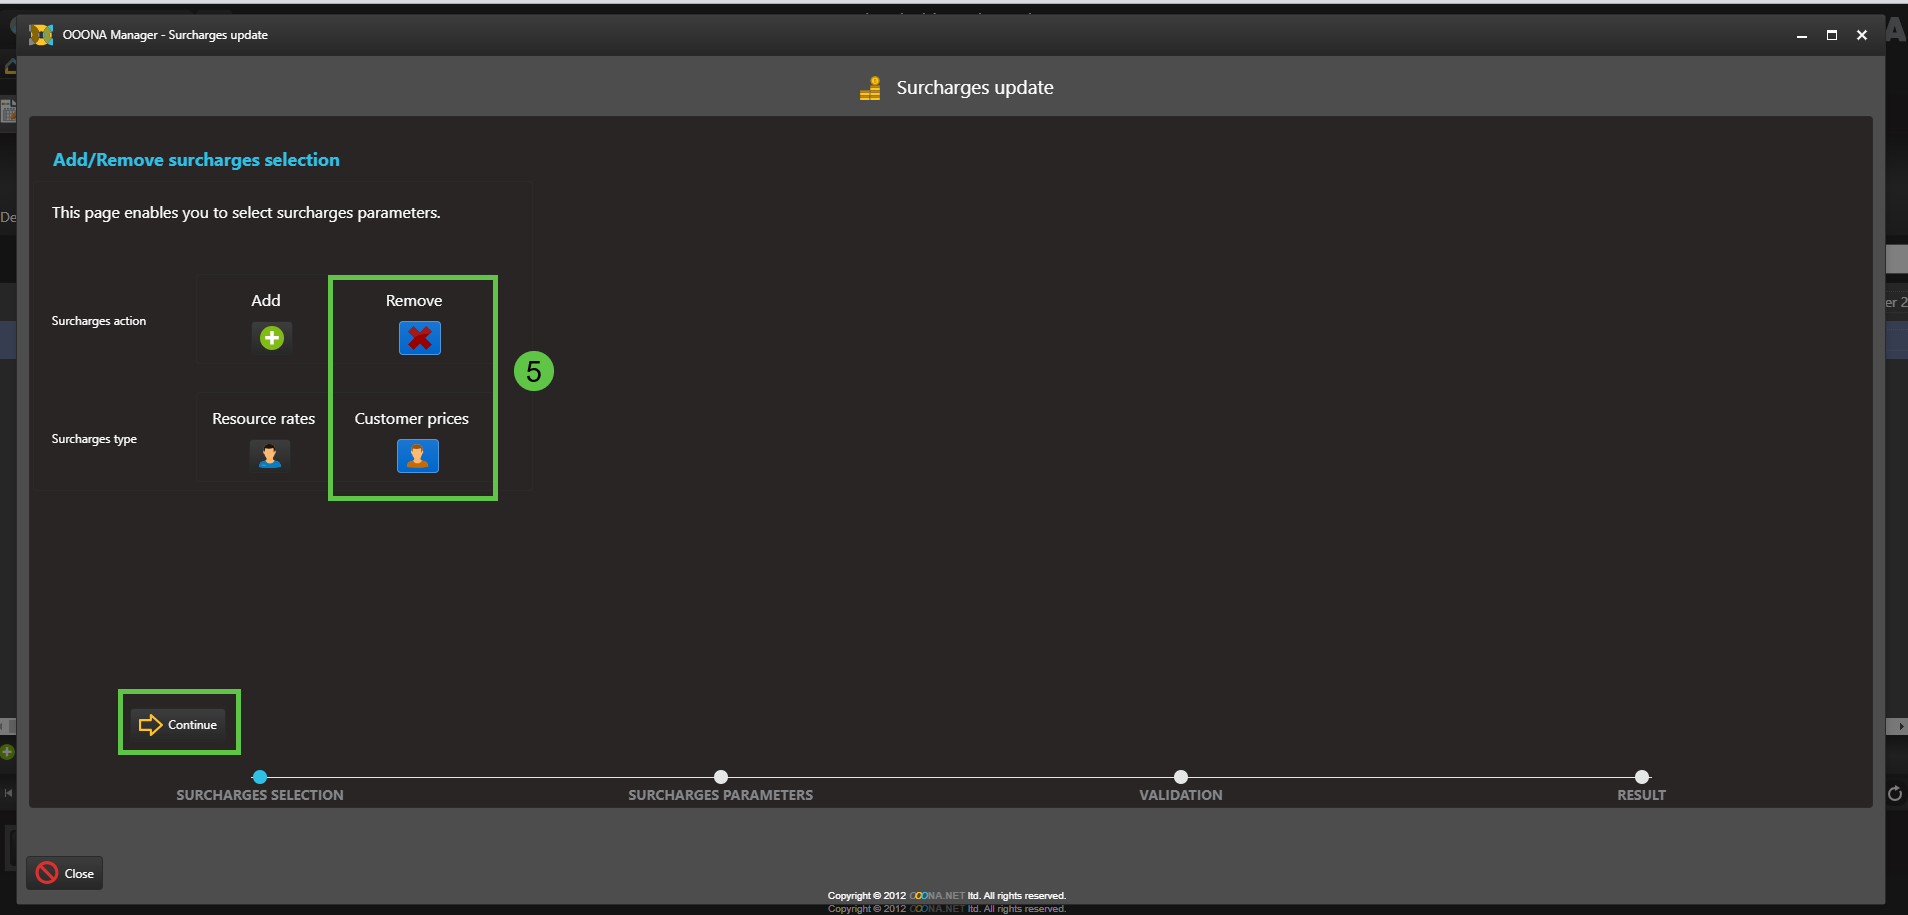
Task: Select the Customer prices person icon
Action: pos(417,456)
